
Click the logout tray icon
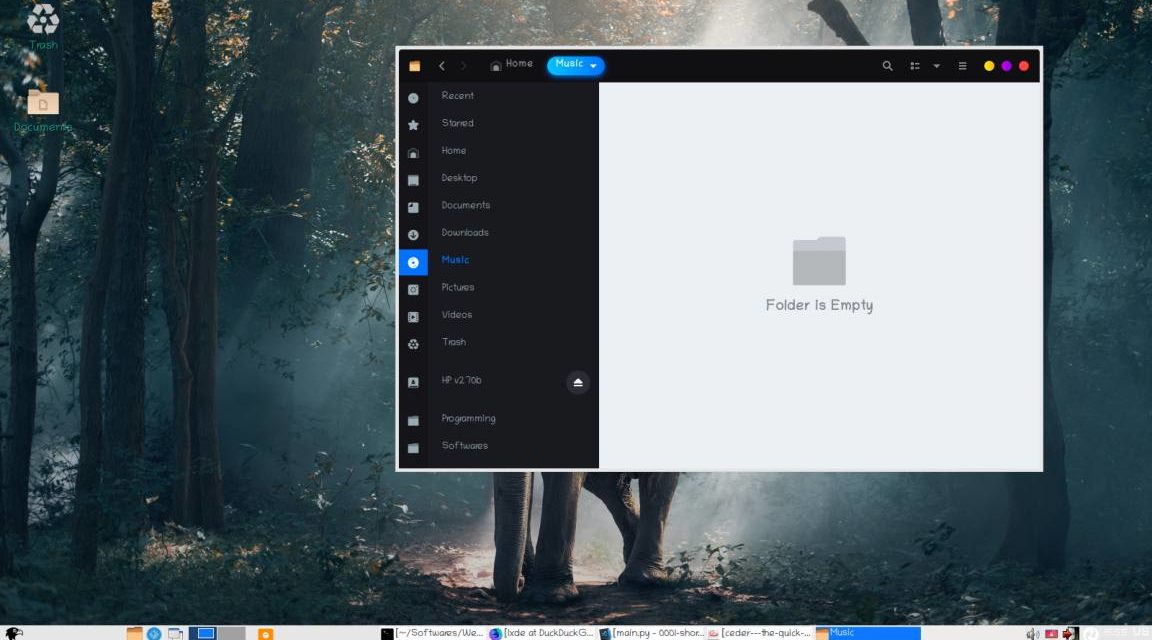tap(1070, 633)
